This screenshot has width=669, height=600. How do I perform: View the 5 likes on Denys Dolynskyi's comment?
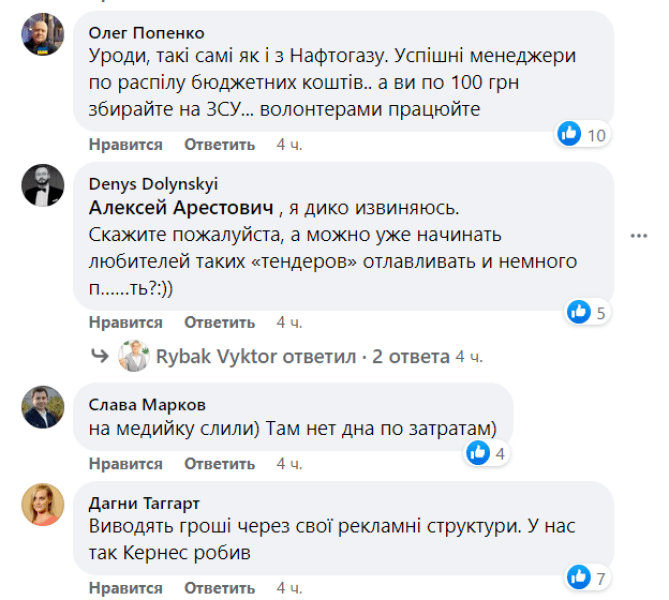click(588, 312)
